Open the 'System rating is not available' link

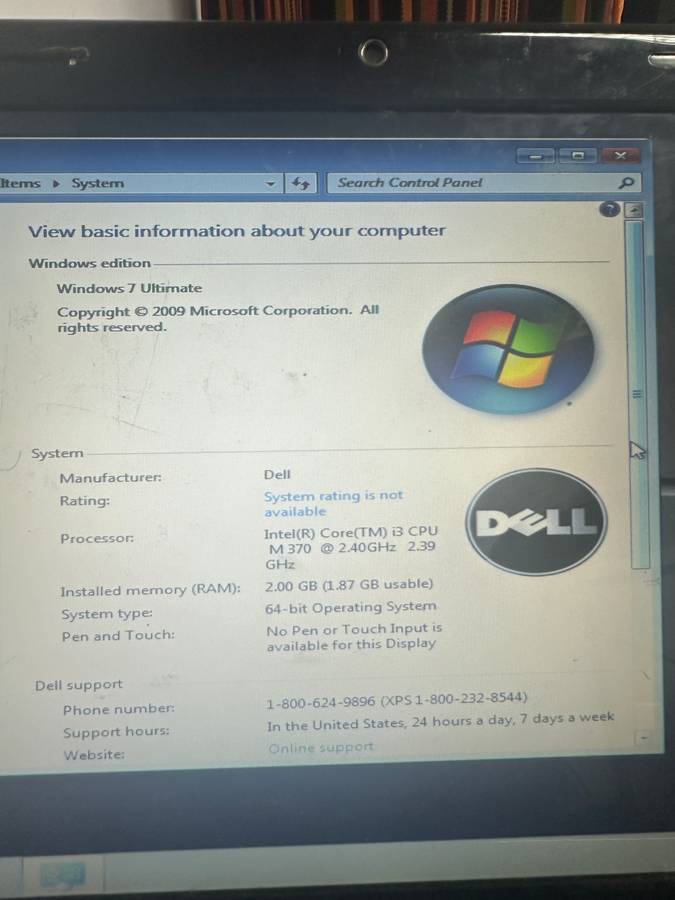333,503
